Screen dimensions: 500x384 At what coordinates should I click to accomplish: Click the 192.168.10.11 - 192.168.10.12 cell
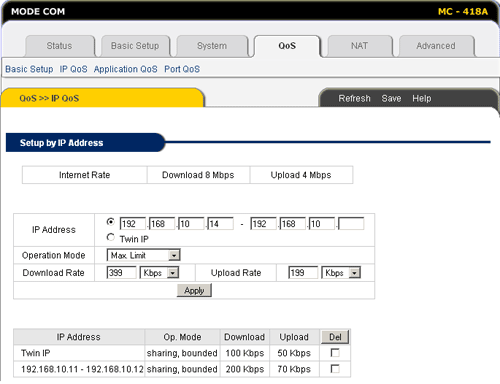click(x=79, y=369)
